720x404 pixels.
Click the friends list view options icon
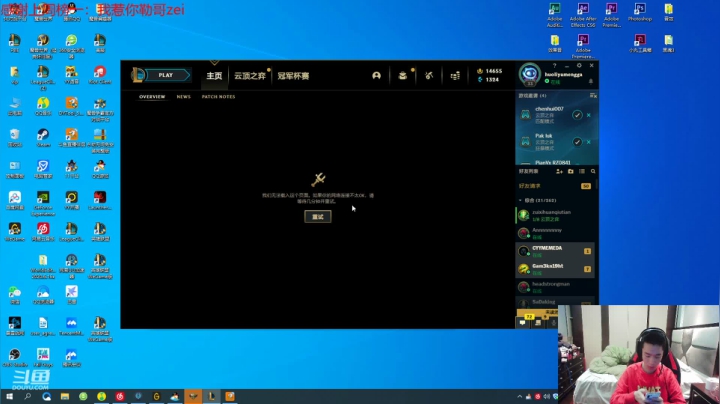tap(582, 171)
